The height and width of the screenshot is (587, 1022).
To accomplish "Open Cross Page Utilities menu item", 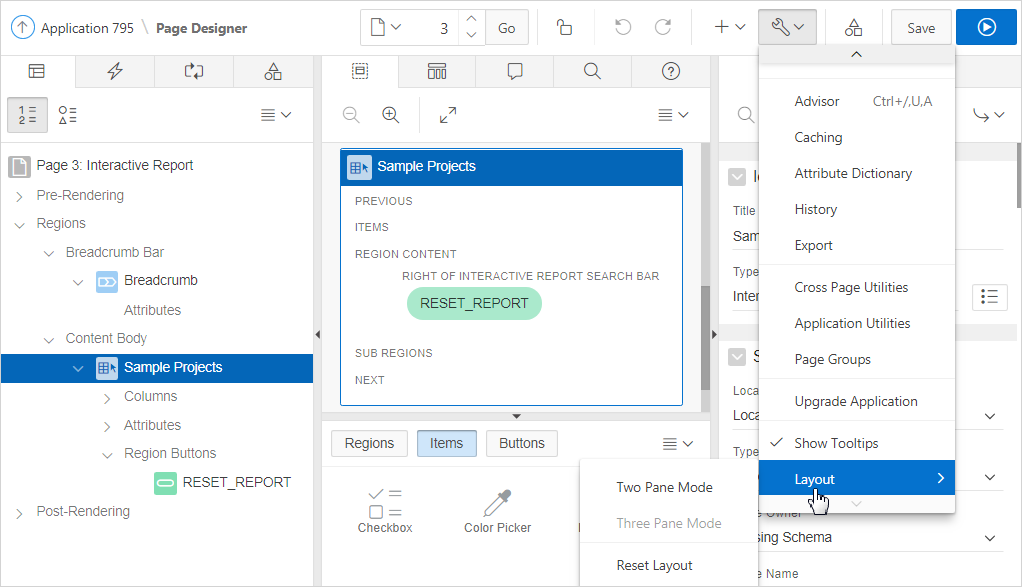I will tap(857, 287).
